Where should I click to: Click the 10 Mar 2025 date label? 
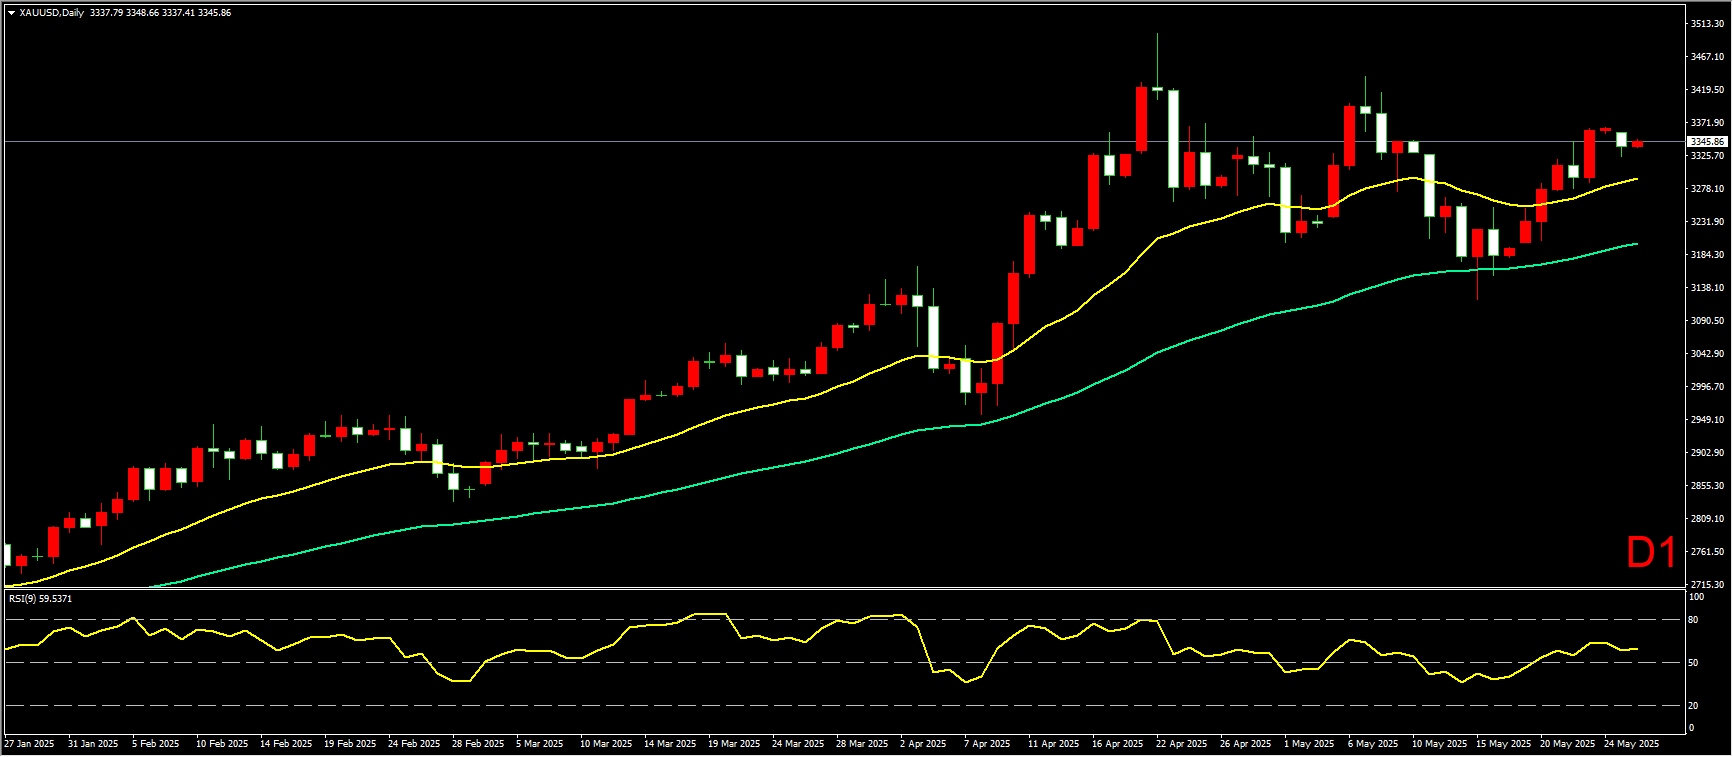coord(606,744)
